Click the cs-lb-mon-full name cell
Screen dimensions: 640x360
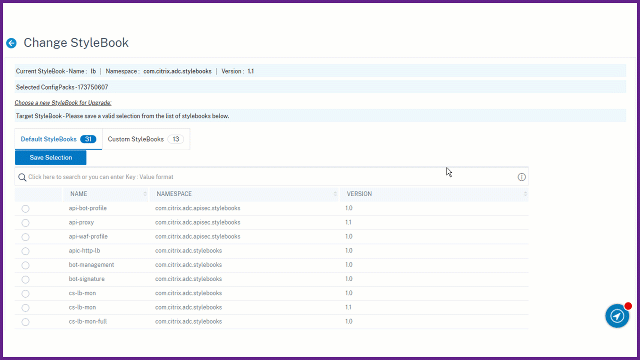pos(87,321)
